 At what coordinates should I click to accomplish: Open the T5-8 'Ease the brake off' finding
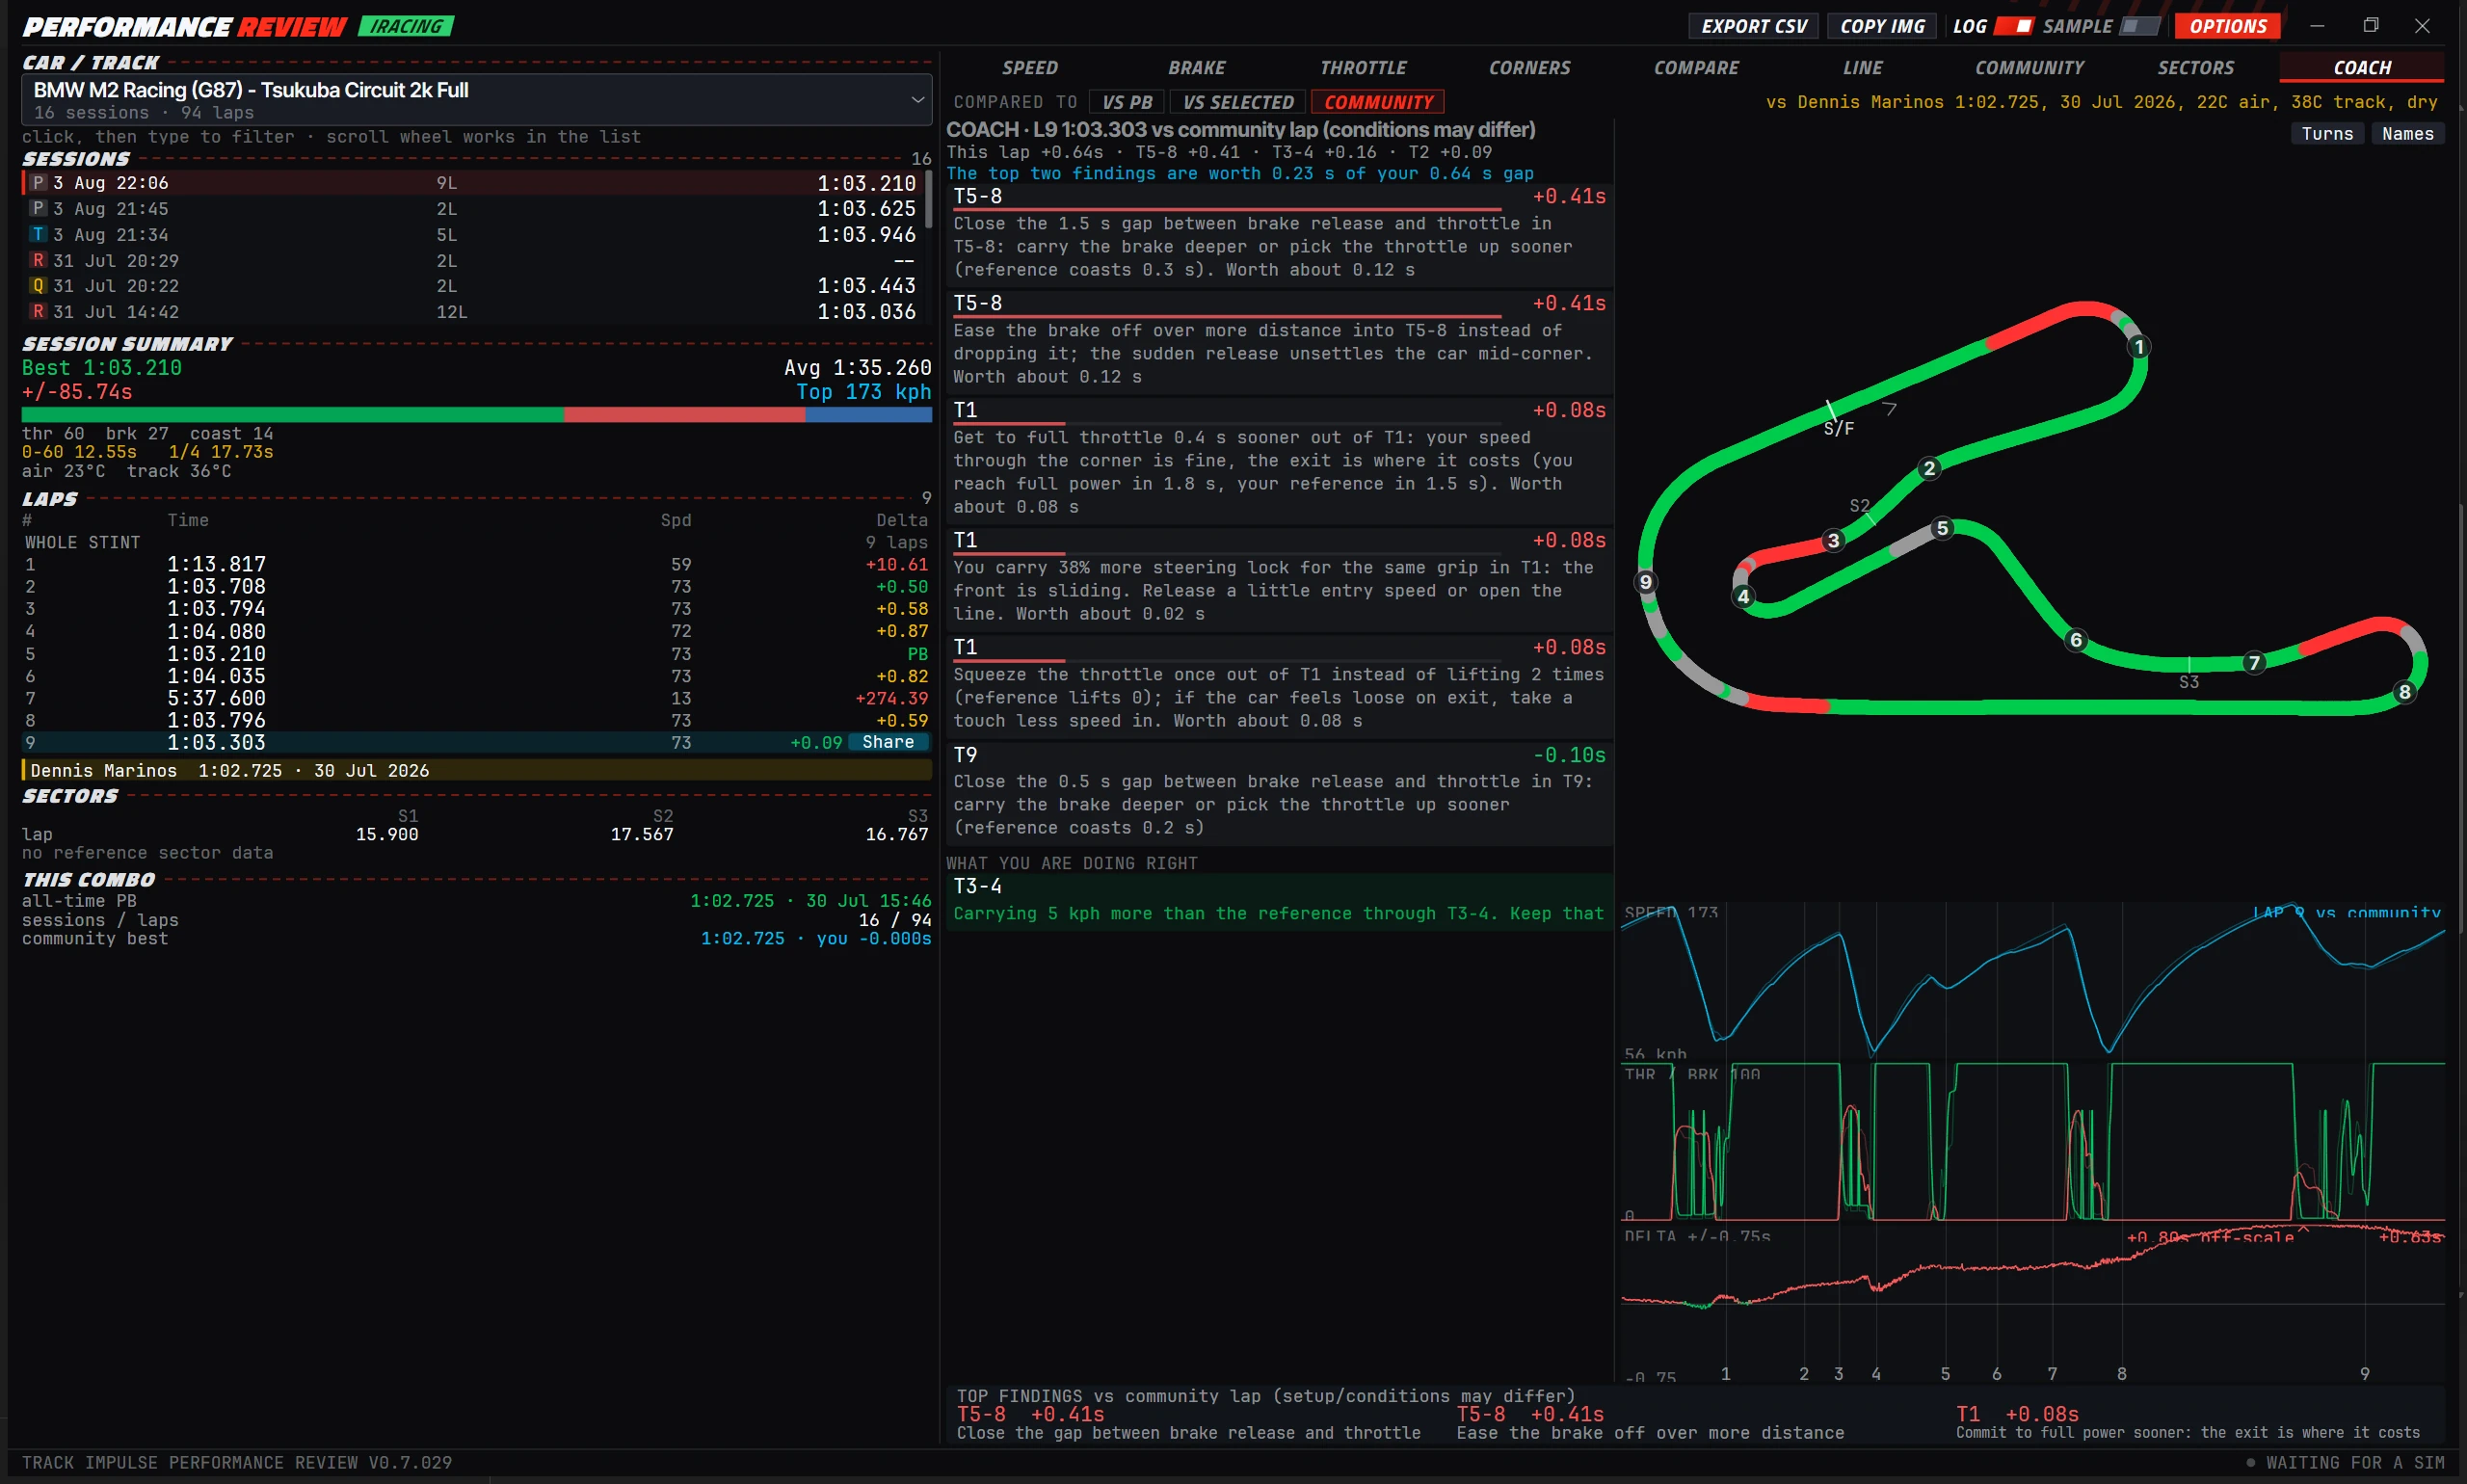pos(1279,342)
